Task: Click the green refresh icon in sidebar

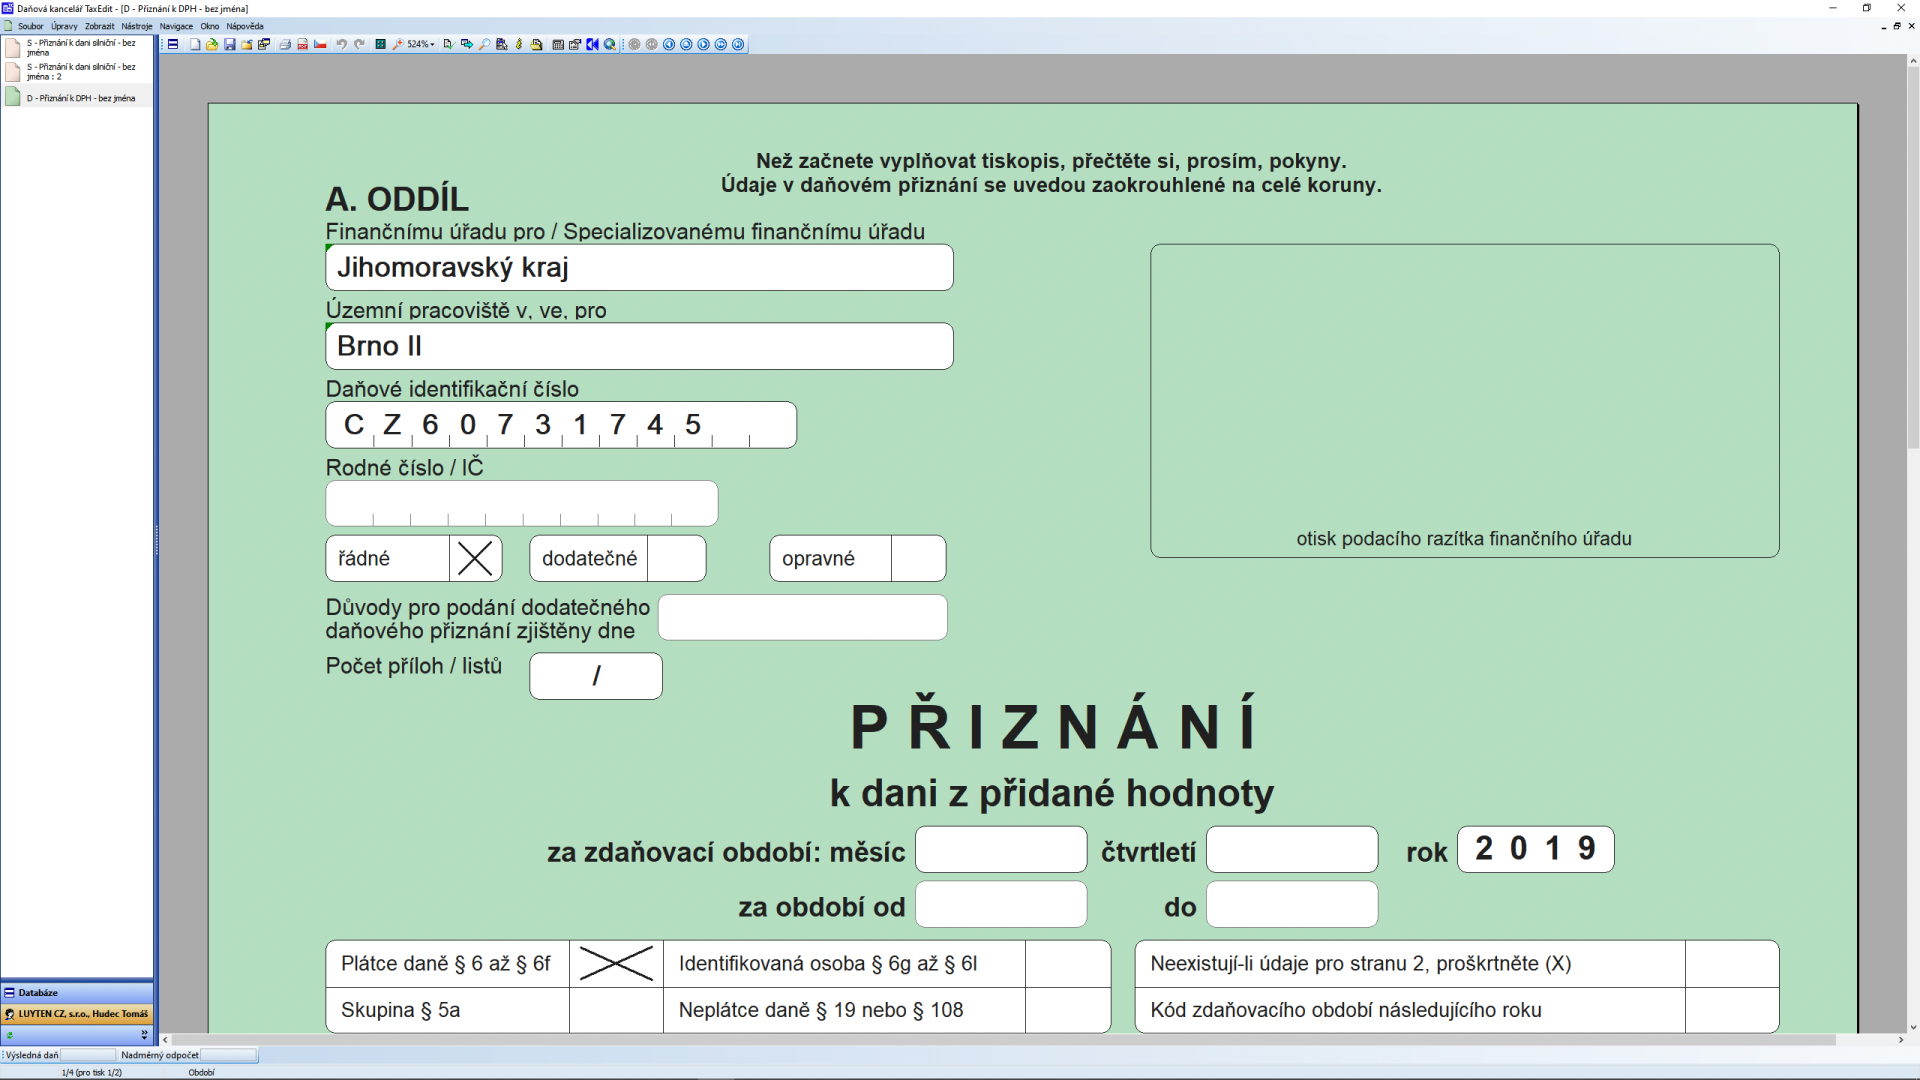Action: click(10, 1035)
